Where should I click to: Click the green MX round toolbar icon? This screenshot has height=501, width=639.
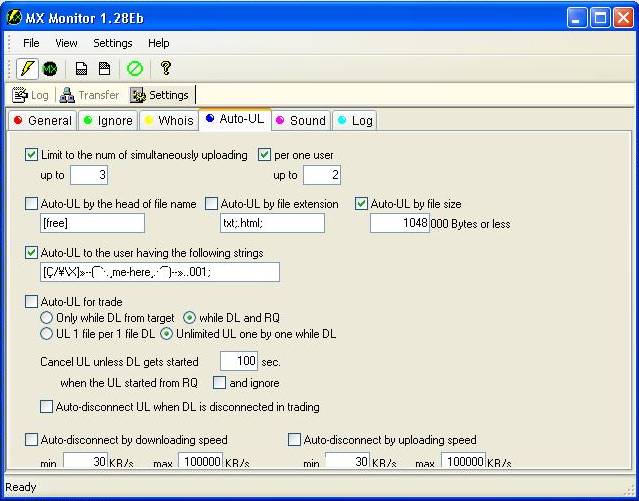50,69
